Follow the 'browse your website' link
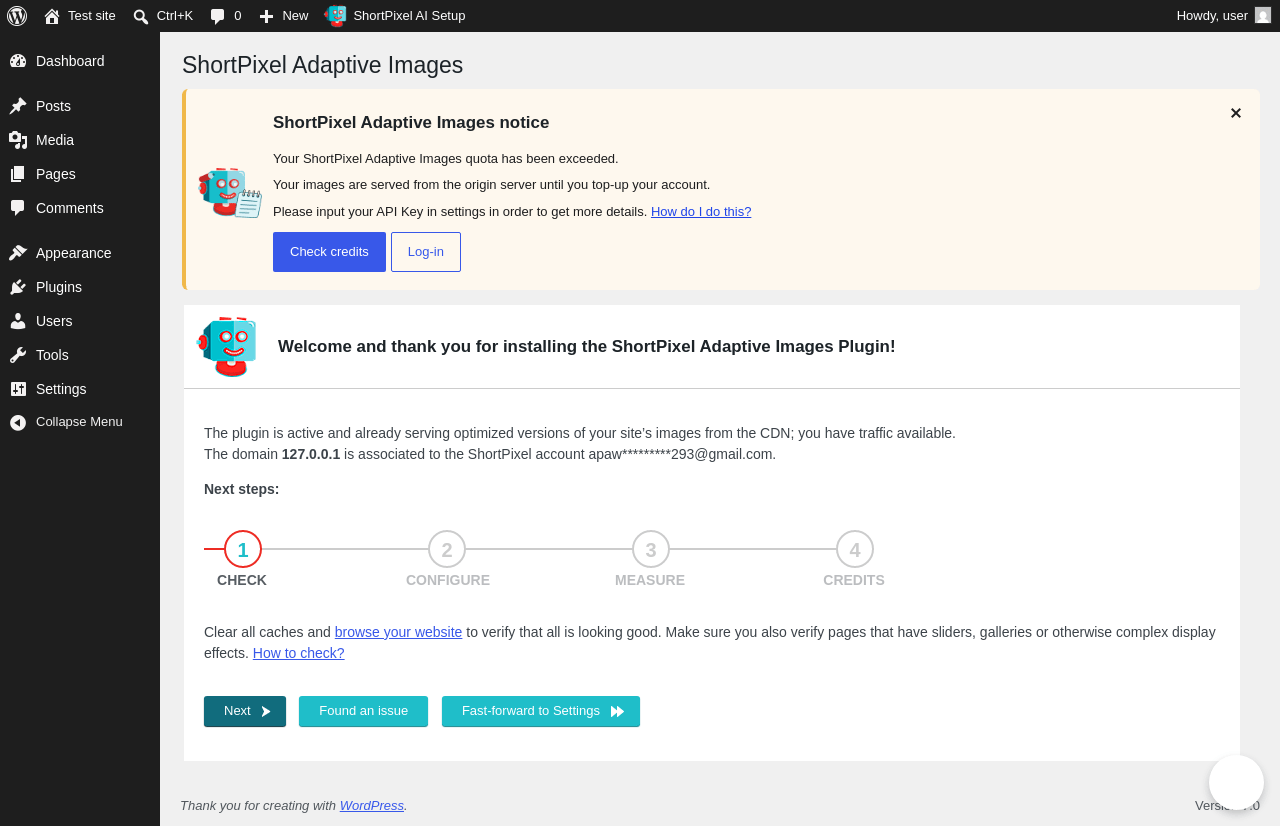 398,632
